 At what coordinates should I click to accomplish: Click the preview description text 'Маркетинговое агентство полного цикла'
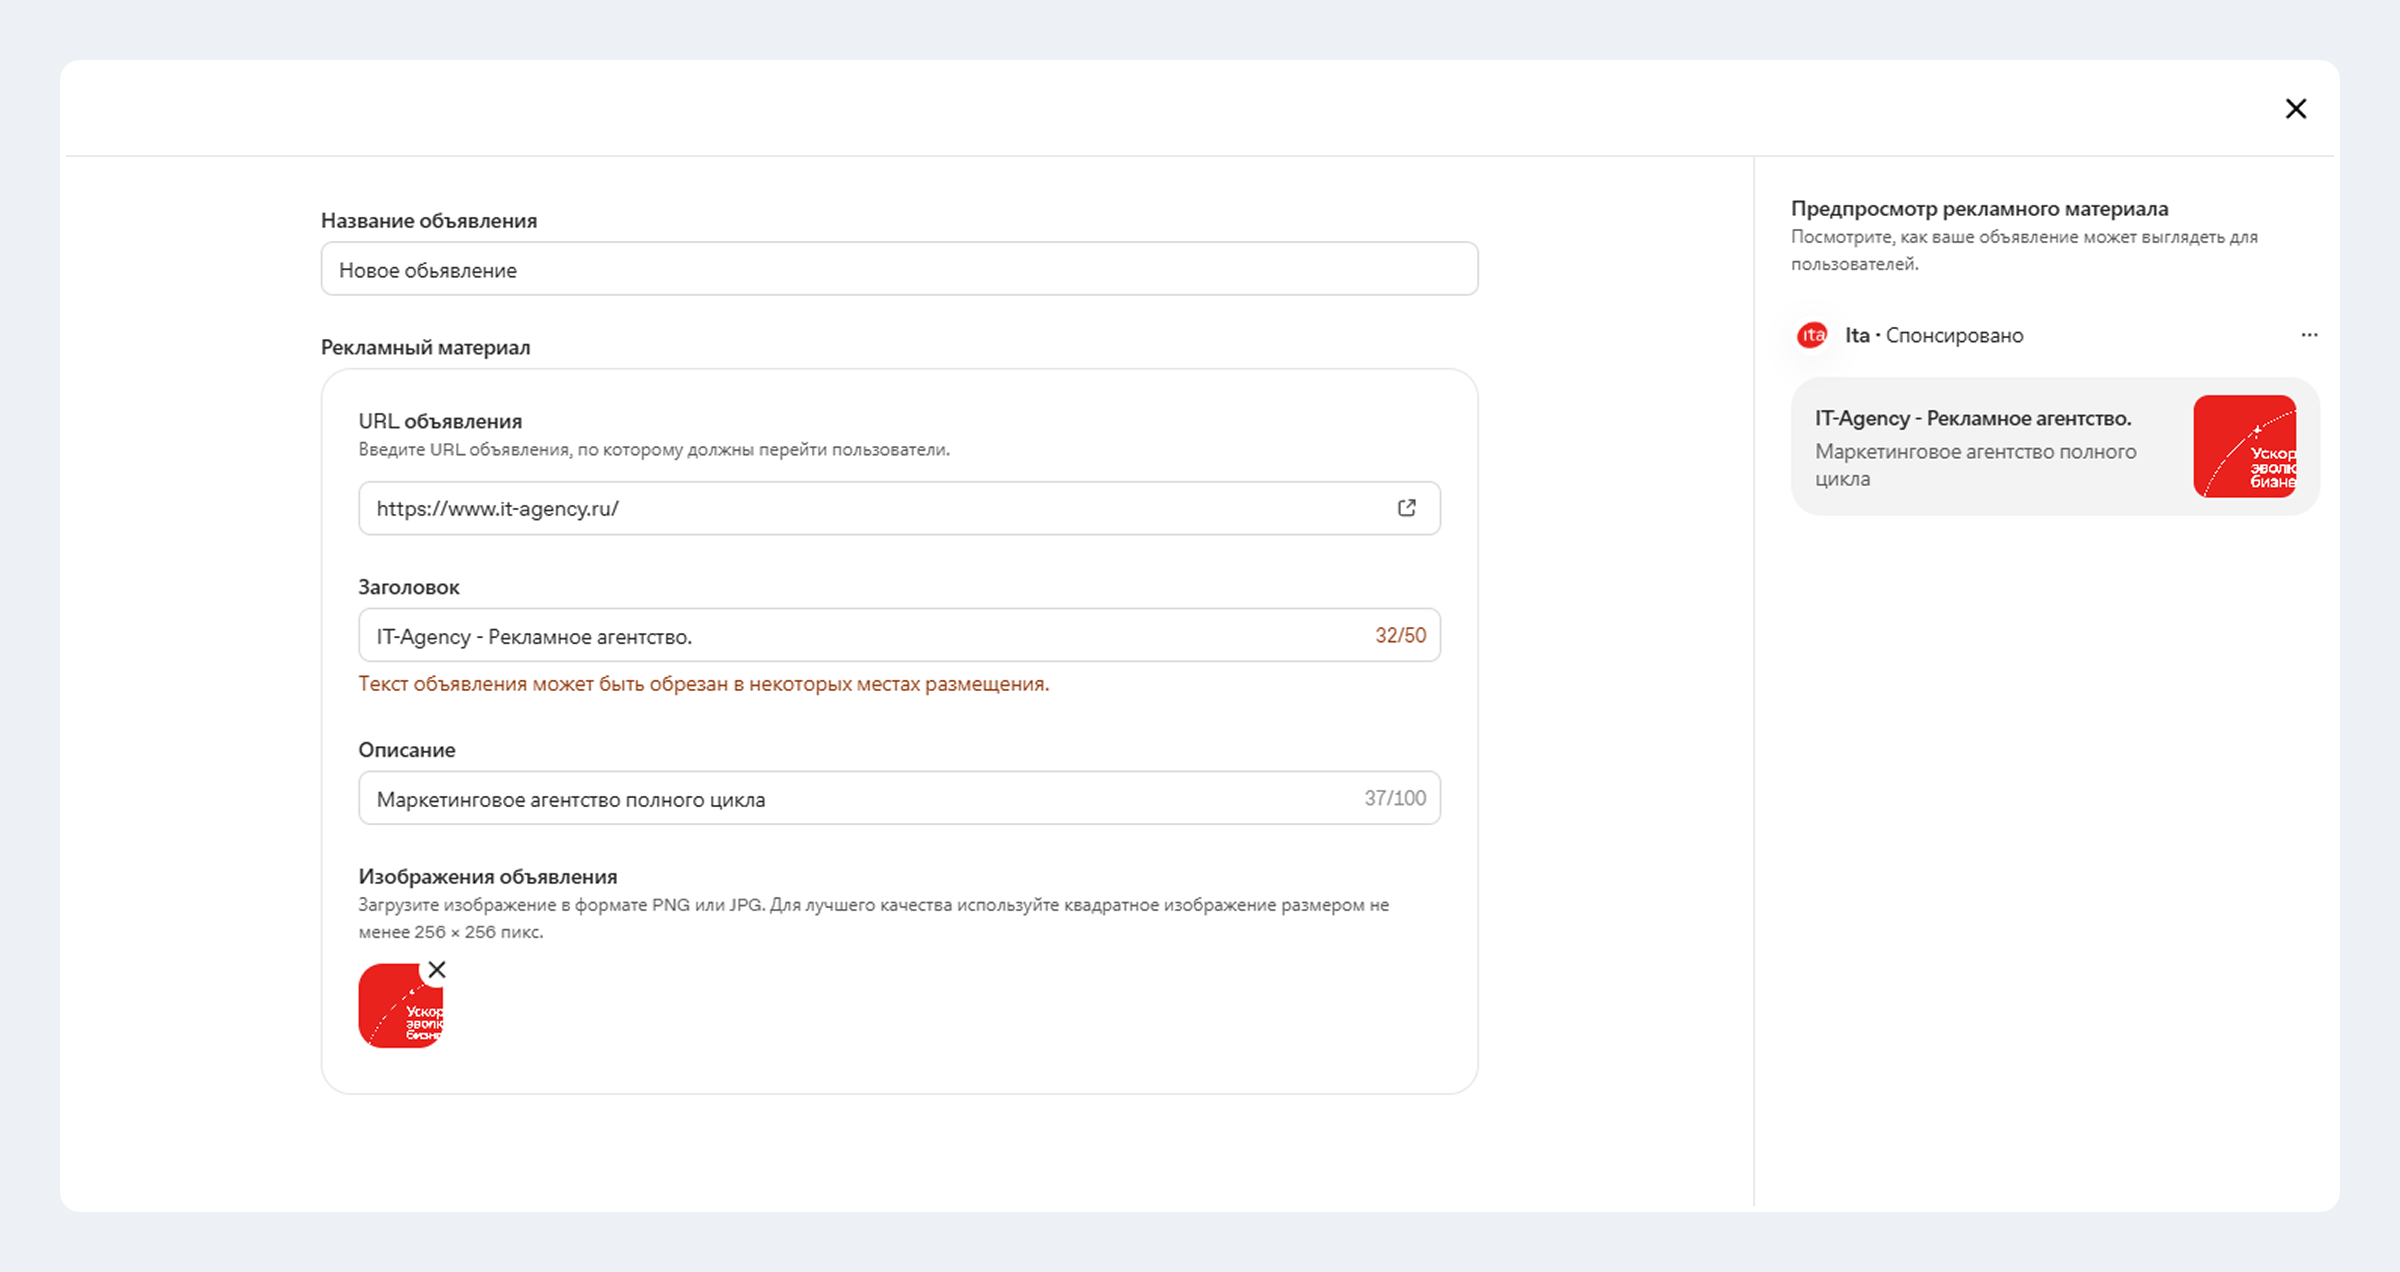[x=1975, y=465]
